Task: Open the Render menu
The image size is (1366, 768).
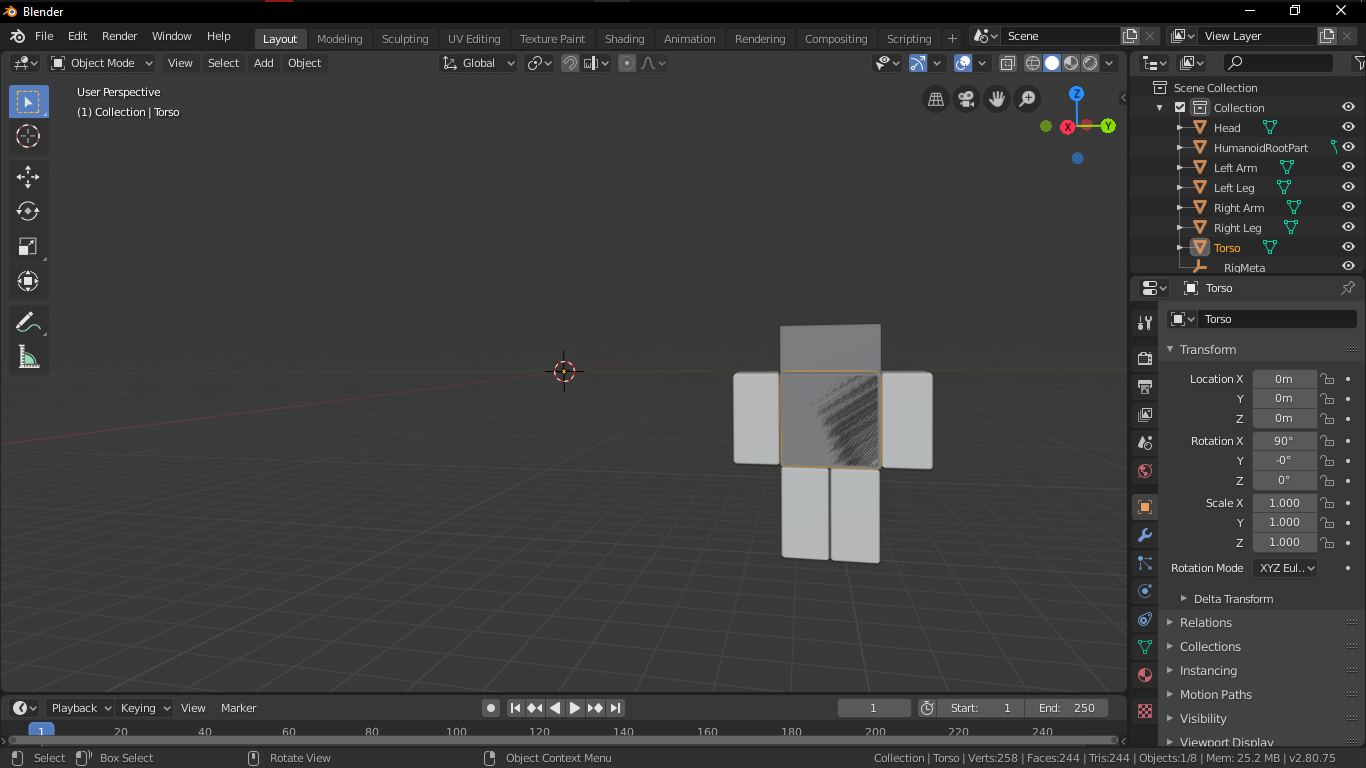Action: (x=119, y=36)
